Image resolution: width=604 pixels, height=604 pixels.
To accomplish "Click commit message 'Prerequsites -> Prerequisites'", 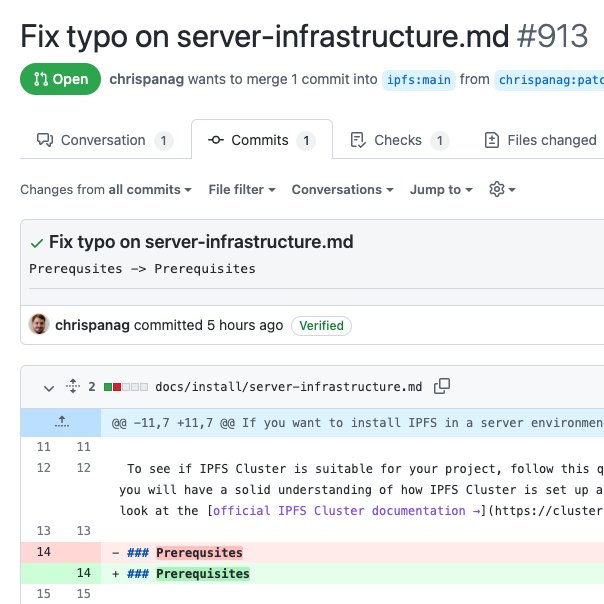I will pyautogui.click(x=142, y=268).
